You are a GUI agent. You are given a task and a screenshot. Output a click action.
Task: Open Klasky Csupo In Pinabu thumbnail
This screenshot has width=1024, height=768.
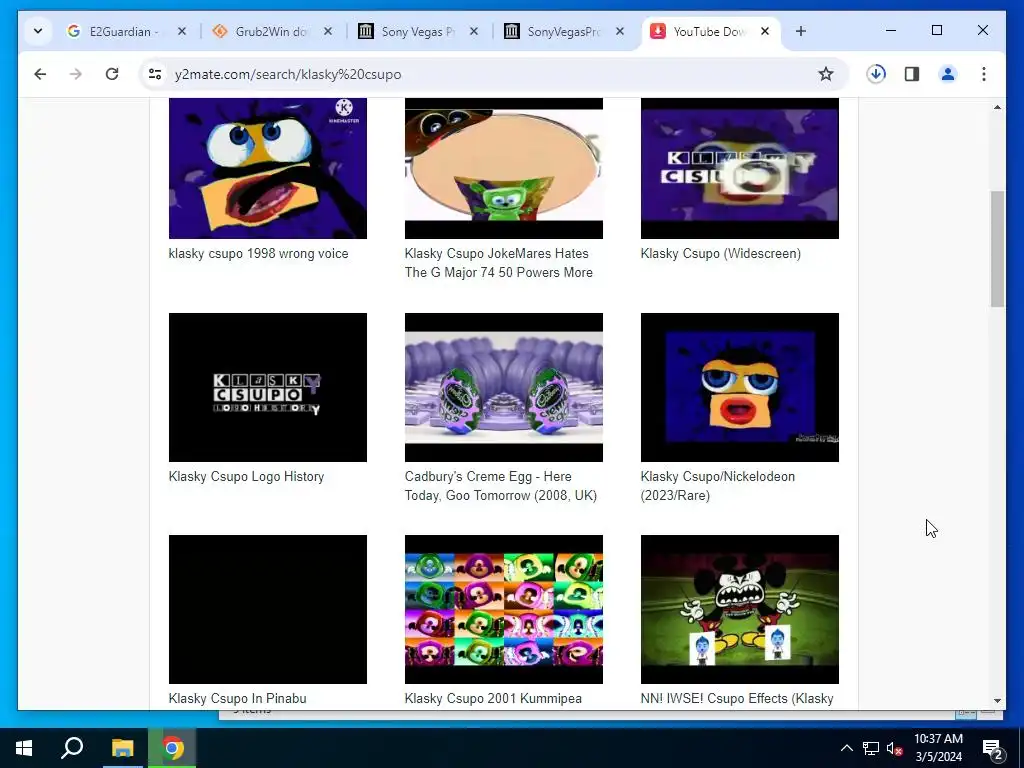pos(268,609)
